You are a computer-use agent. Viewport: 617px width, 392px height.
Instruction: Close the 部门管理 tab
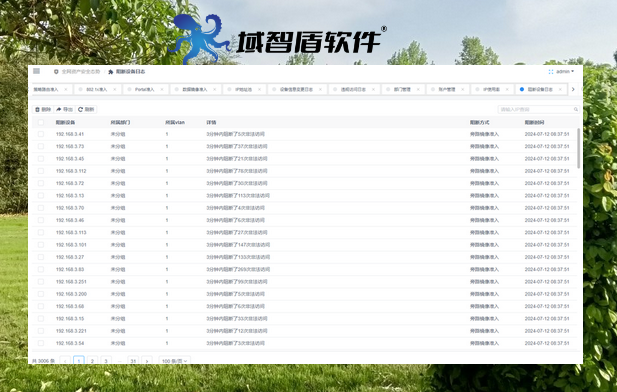click(418, 89)
